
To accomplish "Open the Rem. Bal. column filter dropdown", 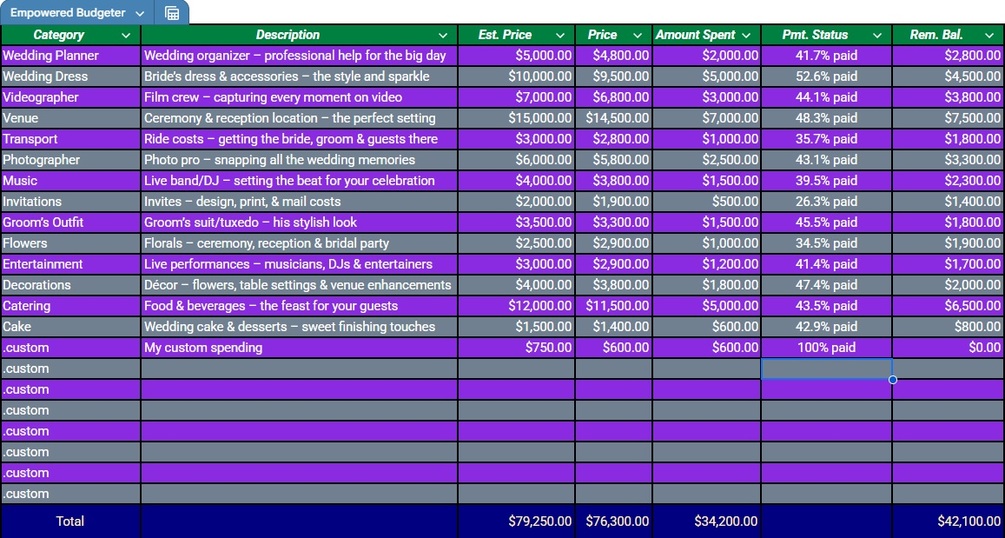I will [990, 35].
